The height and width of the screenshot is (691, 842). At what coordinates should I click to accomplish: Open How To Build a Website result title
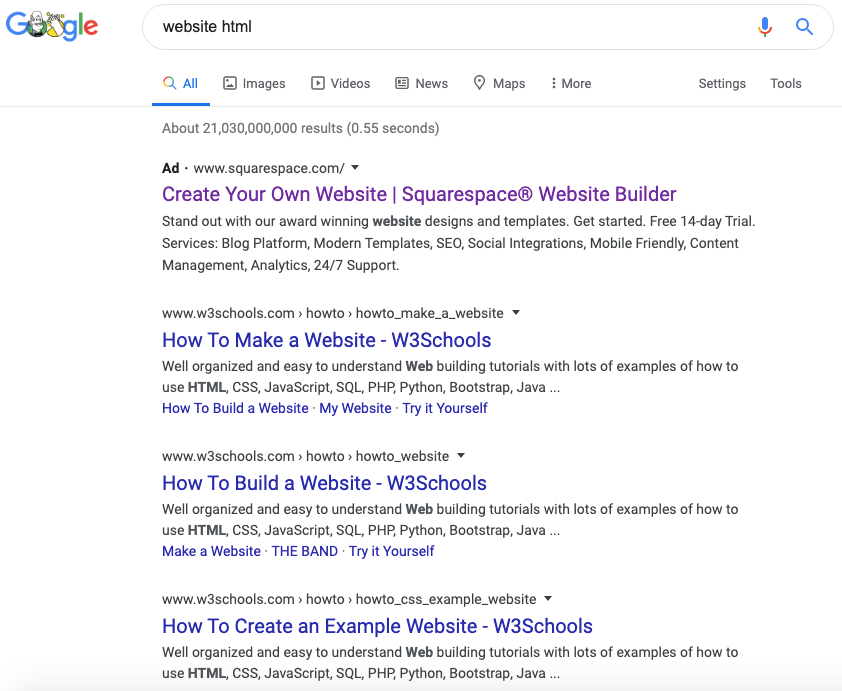324,483
